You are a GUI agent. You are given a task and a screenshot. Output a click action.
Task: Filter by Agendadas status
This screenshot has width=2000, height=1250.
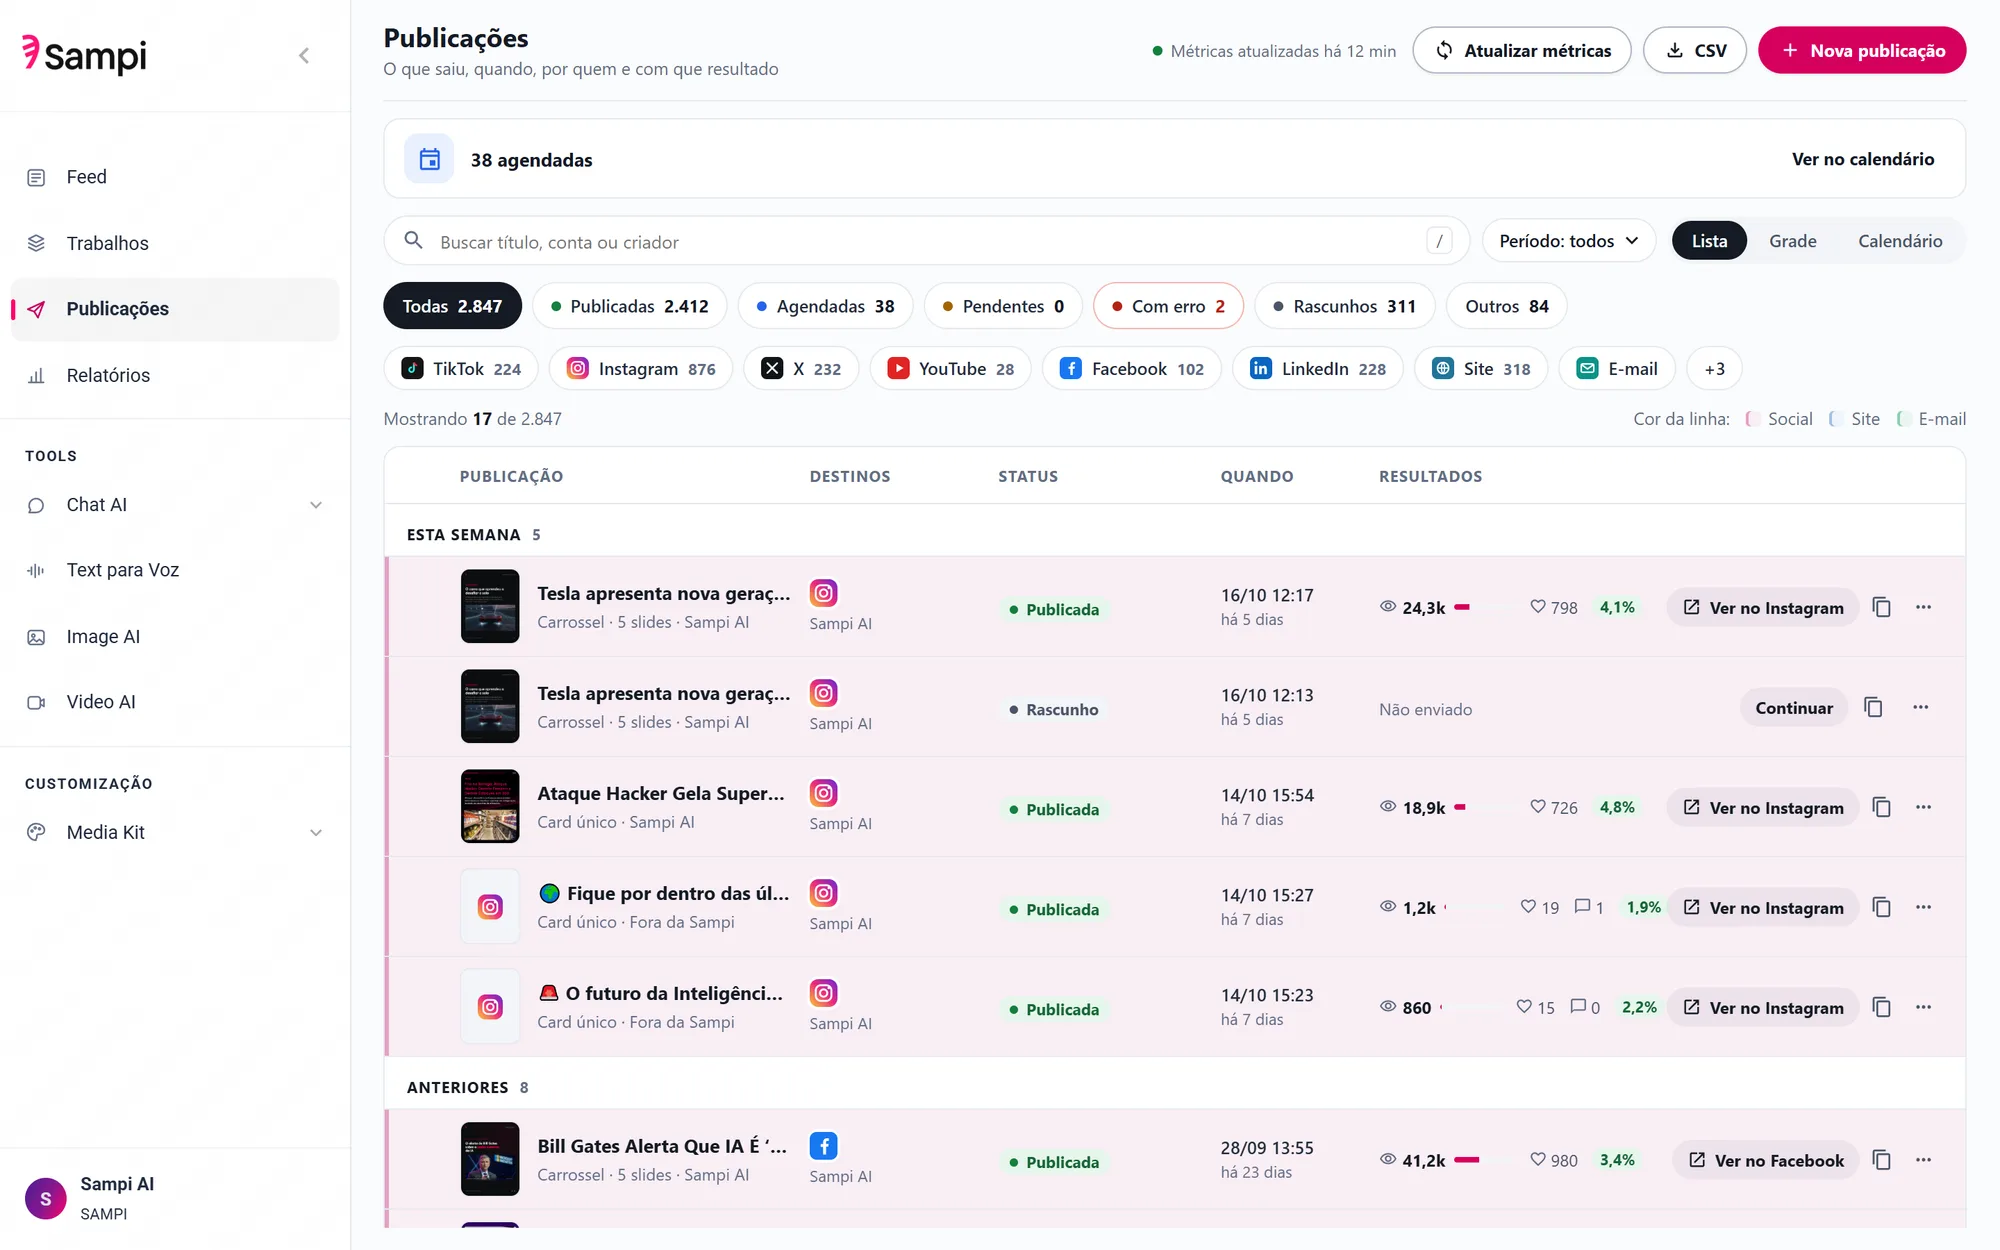pos(825,306)
